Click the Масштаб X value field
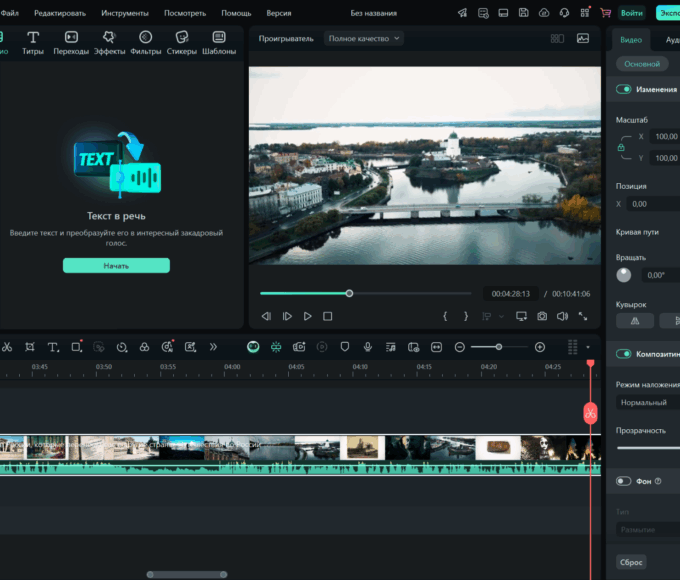This screenshot has height=580, width=680. 664,137
